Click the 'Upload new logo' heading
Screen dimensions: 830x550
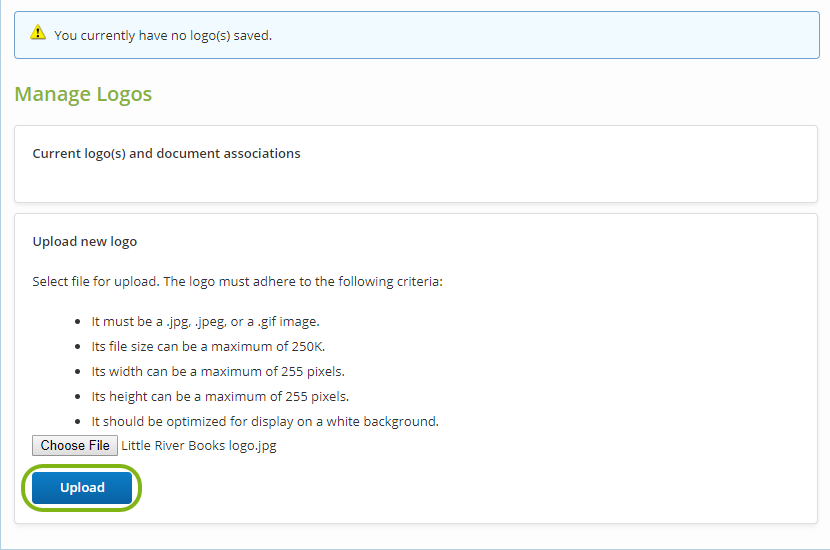point(85,242)
